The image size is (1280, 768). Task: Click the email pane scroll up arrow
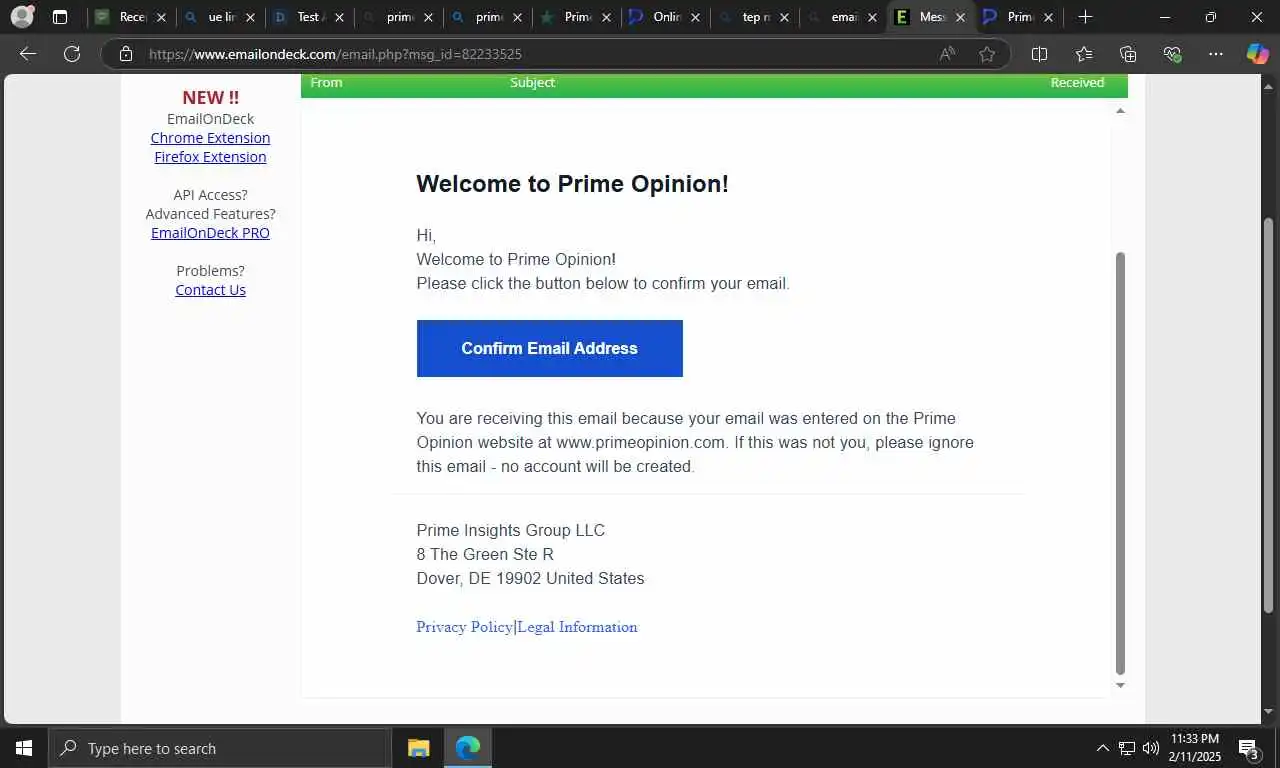click(x=1120, y=110)
